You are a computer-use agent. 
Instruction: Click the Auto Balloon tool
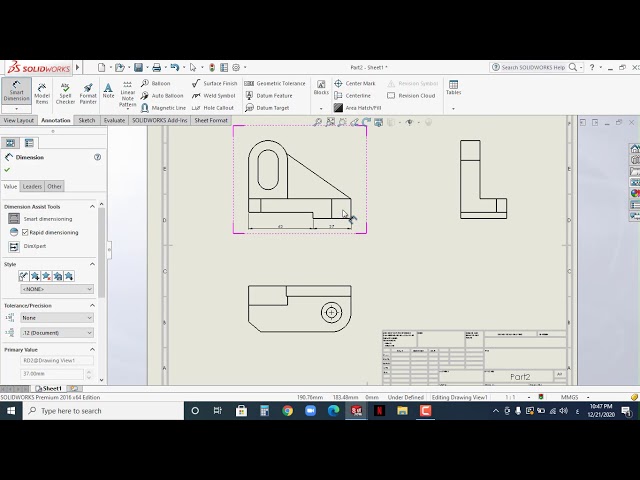pyautogui.click(x=162, y=96)
